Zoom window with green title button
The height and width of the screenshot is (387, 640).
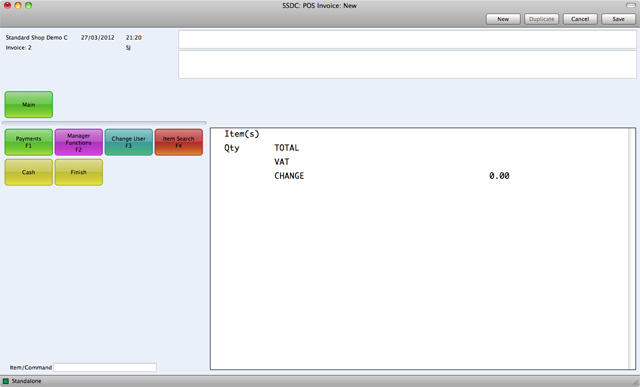(28, 5)
